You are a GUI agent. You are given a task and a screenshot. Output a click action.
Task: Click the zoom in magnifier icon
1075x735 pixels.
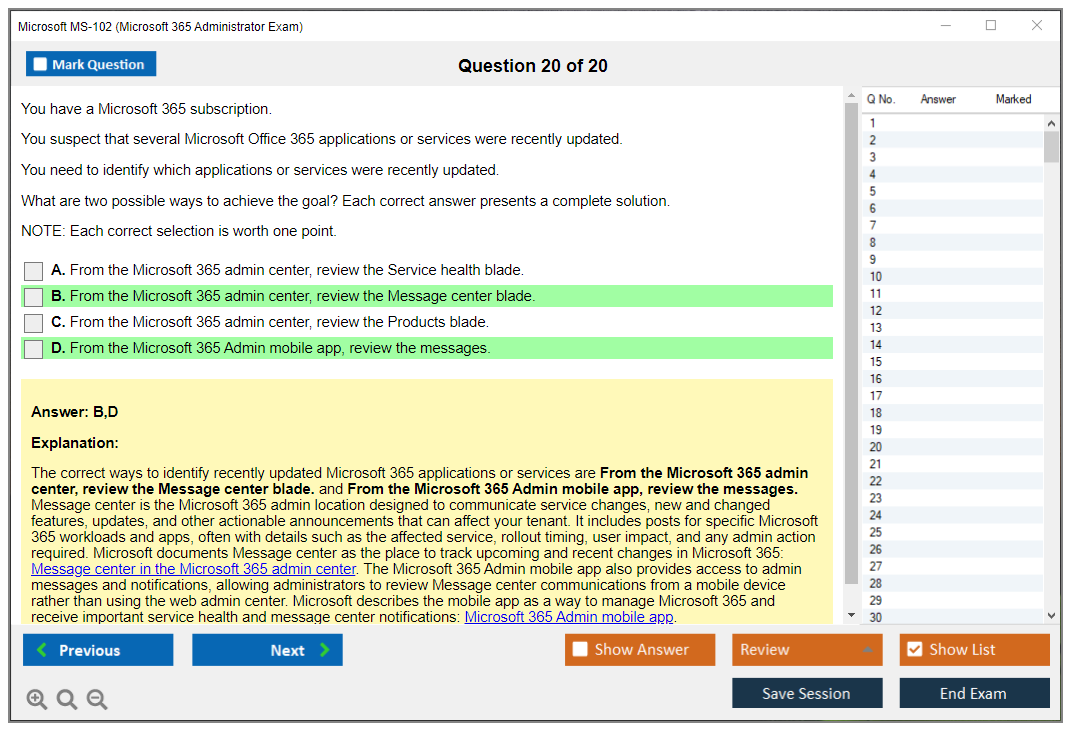coord(37,699)
